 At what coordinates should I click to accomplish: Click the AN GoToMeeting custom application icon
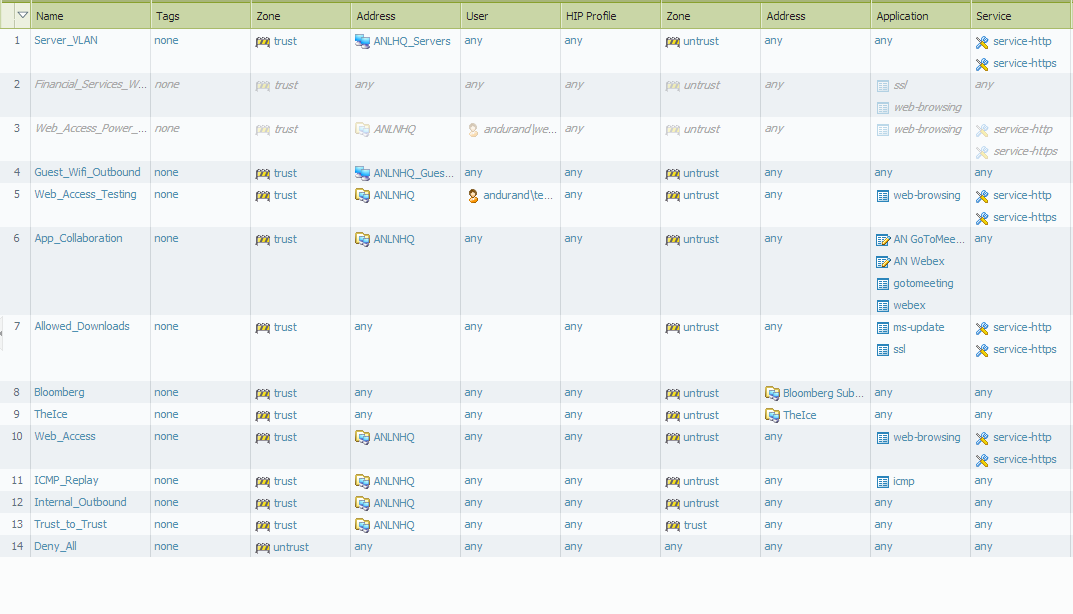click(x=882, y=240)
